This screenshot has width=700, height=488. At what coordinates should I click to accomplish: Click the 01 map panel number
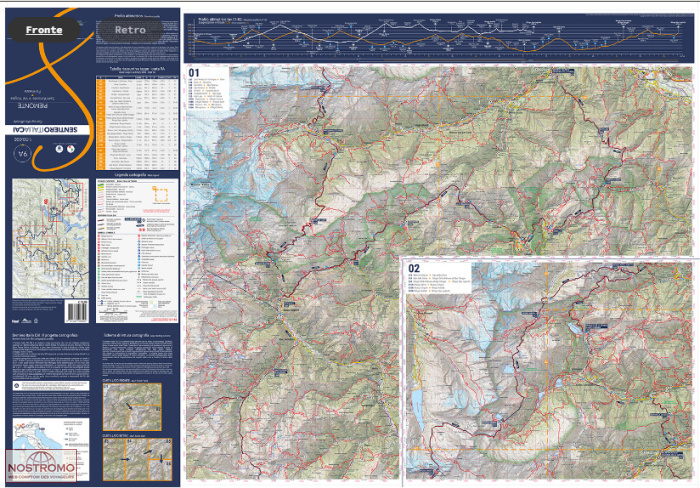pyautogui.click(x=194, y=73)
